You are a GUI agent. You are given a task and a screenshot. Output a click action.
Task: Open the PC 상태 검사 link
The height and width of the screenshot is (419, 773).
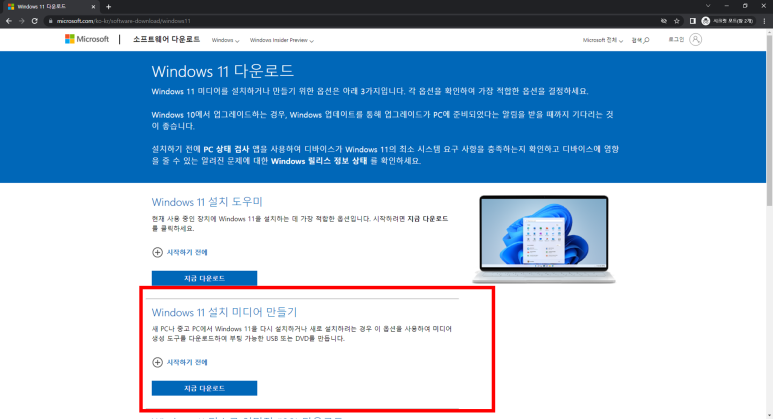click(x=226, y=149)
